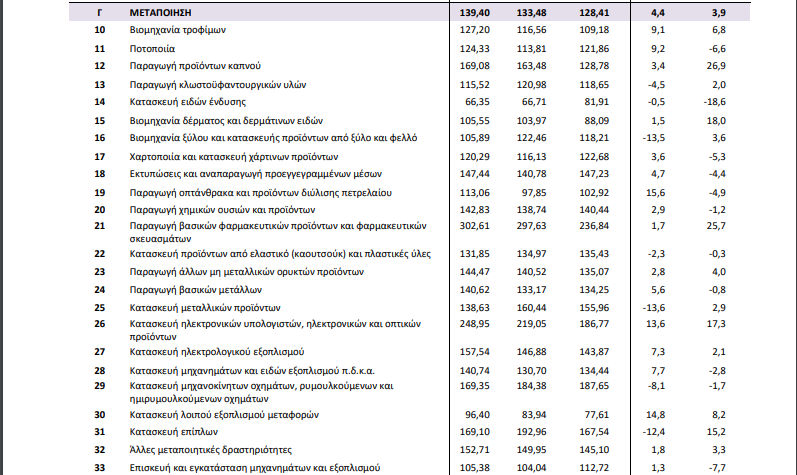
Task: Click value 192,96 in επίπλων row
Action: click(532, 432)
